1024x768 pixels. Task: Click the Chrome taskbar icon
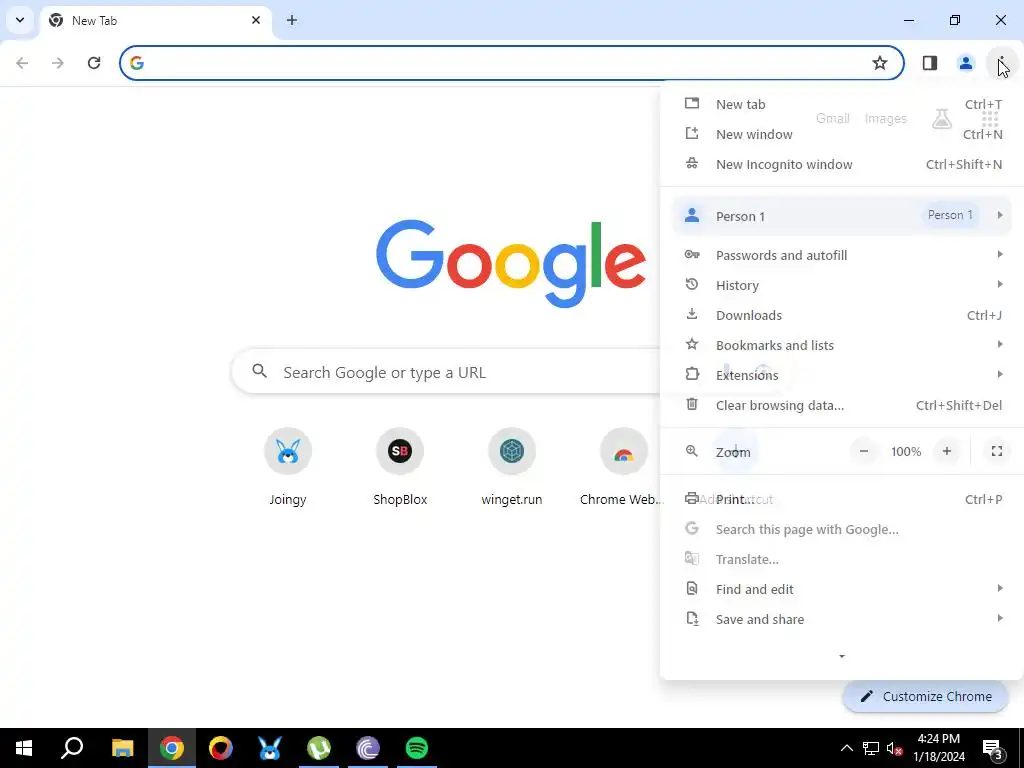click(172, 748)
